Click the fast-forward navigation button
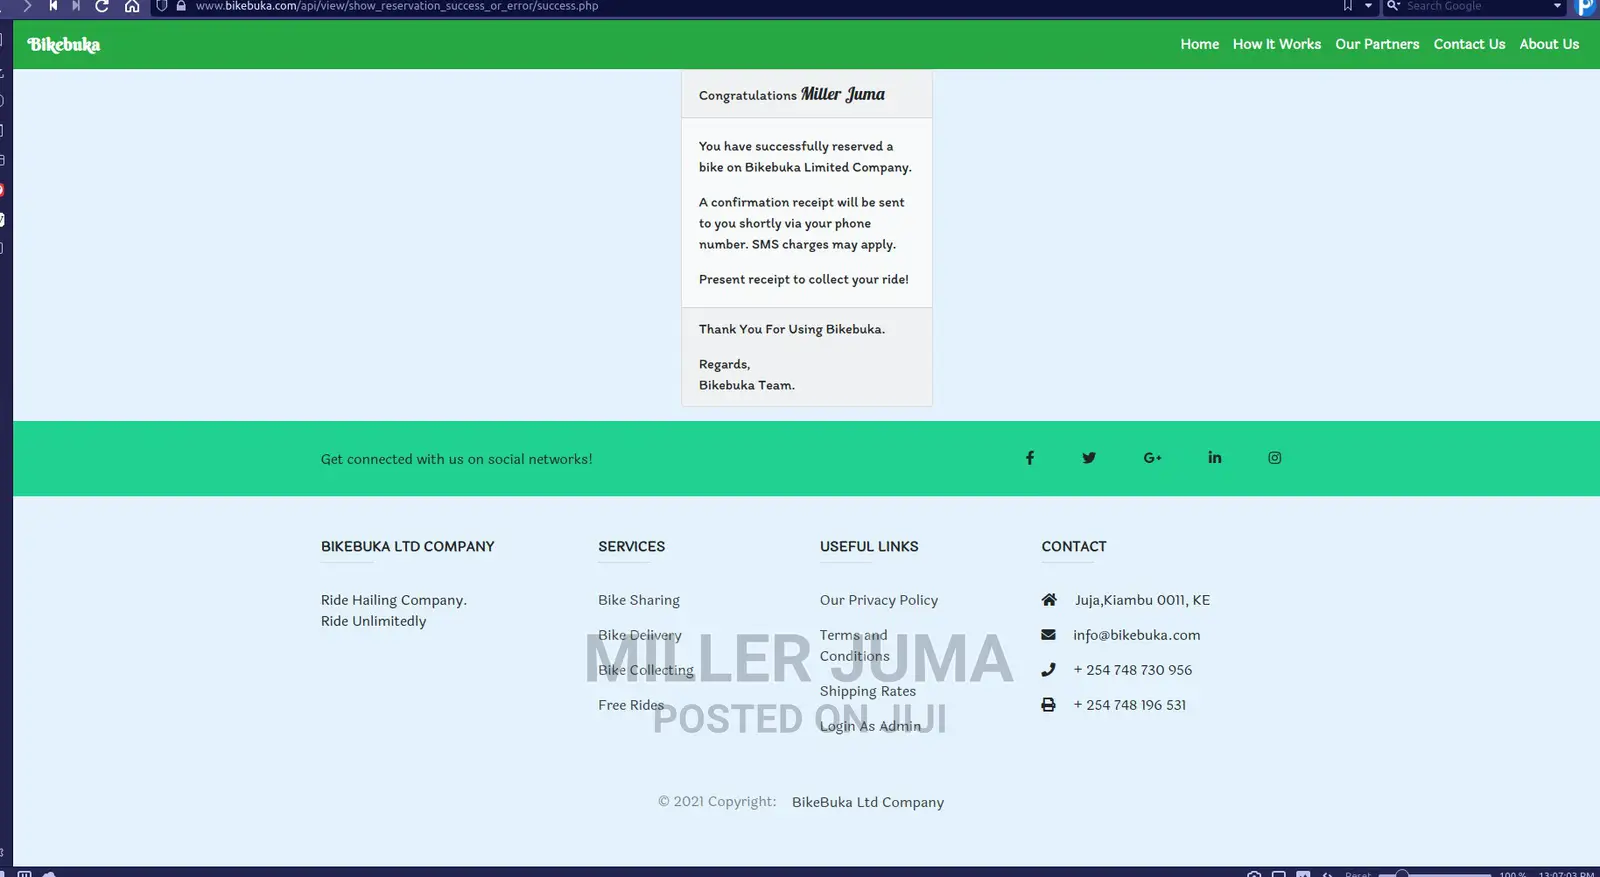 (x=76, y=6)
